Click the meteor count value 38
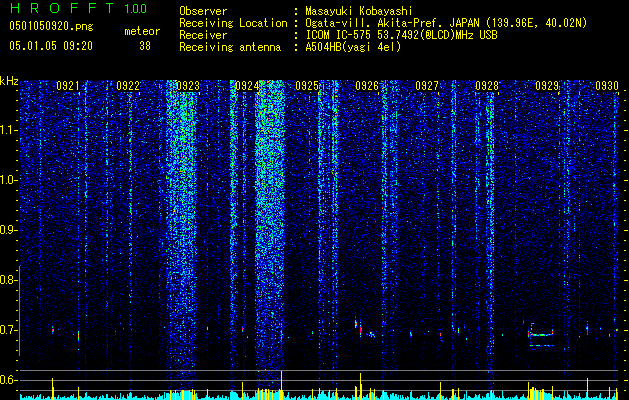629x400 pixels. [145, 46]
